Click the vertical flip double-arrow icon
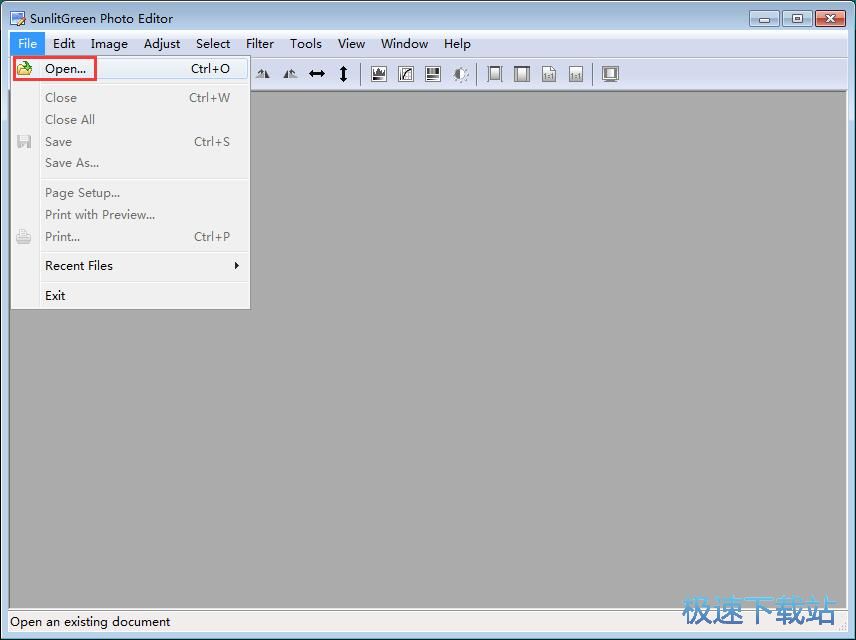 (343, 74)
